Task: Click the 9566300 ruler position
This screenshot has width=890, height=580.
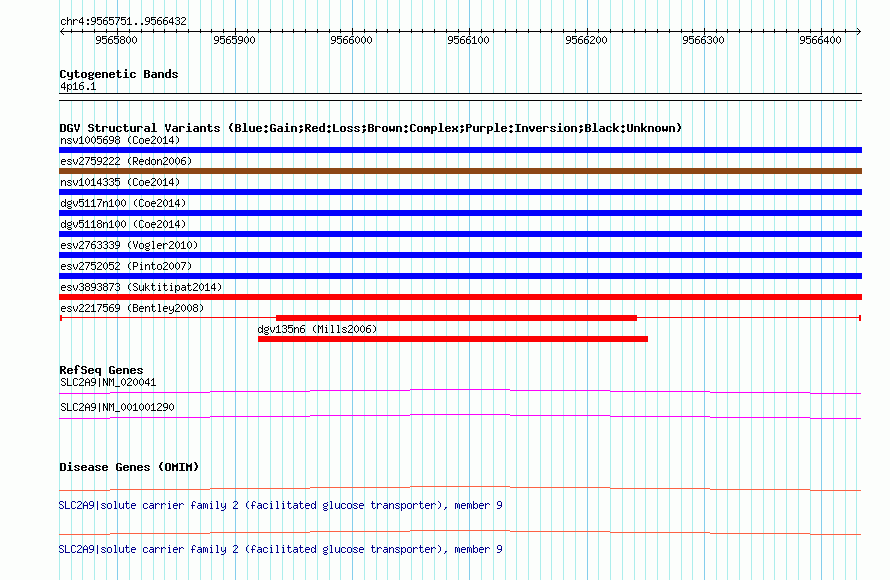Action: (703, 40)
